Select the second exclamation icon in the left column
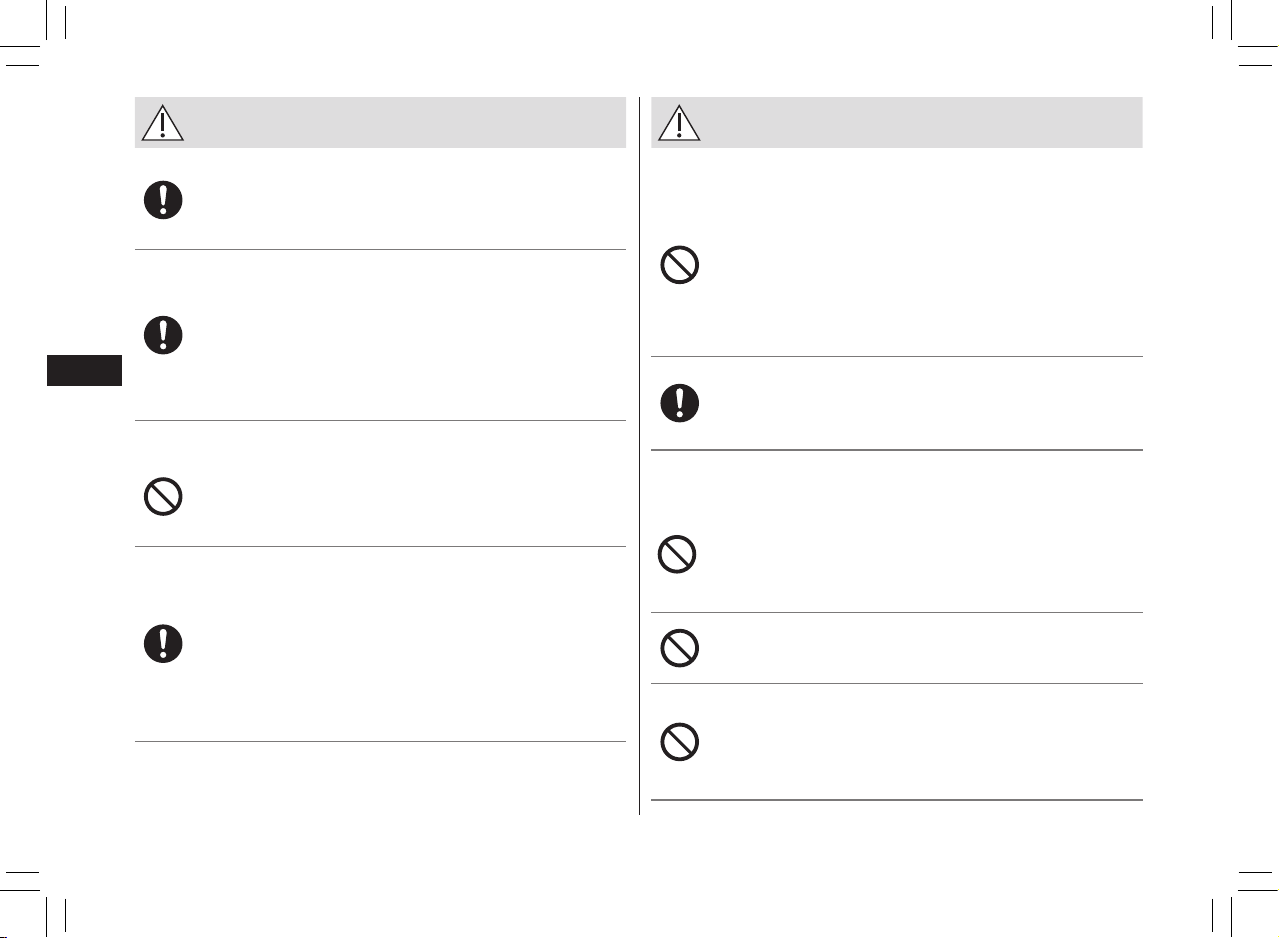This screenshot has width=1279, height=938. pyautogui.click(x=163, y=334)
